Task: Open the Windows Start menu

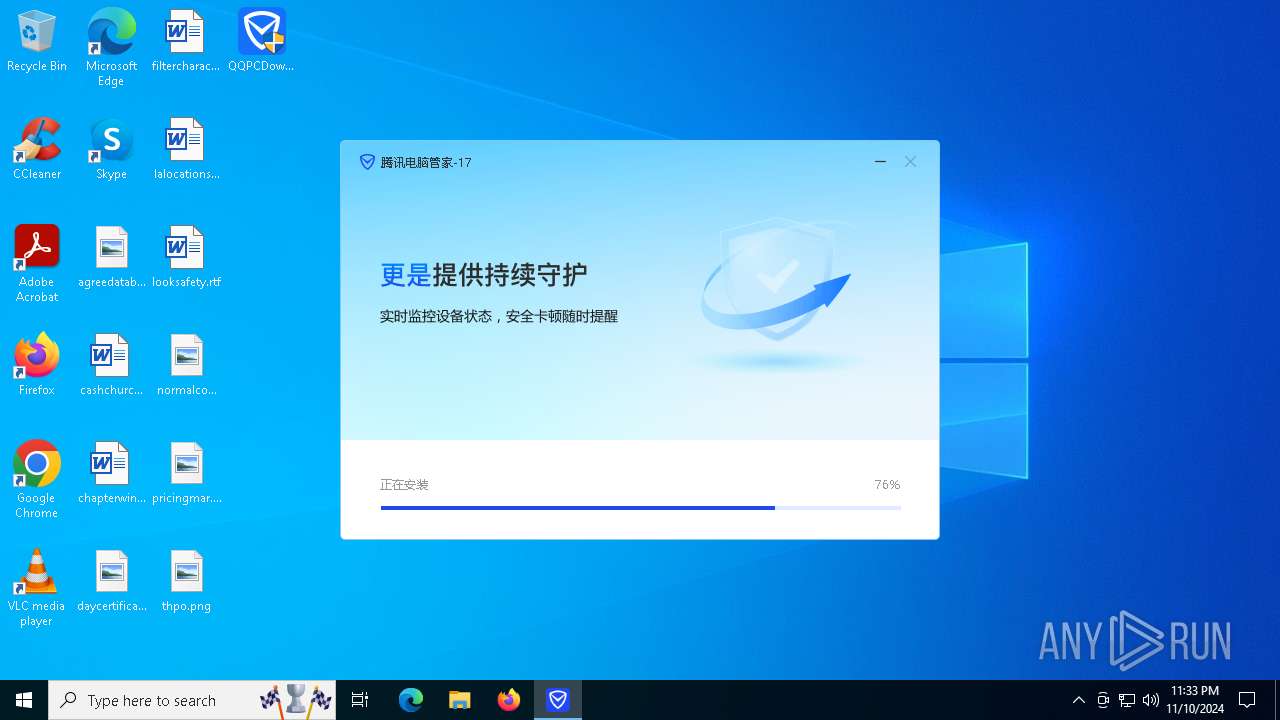Action: [x=24, y=700]
